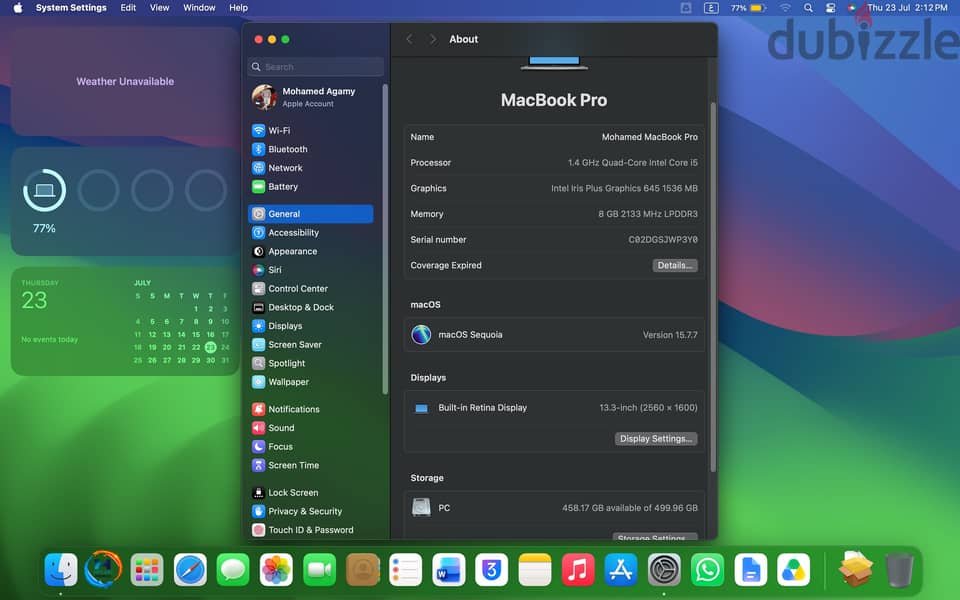
Task: Select Appearance in the sidebar
Action: 311,251
